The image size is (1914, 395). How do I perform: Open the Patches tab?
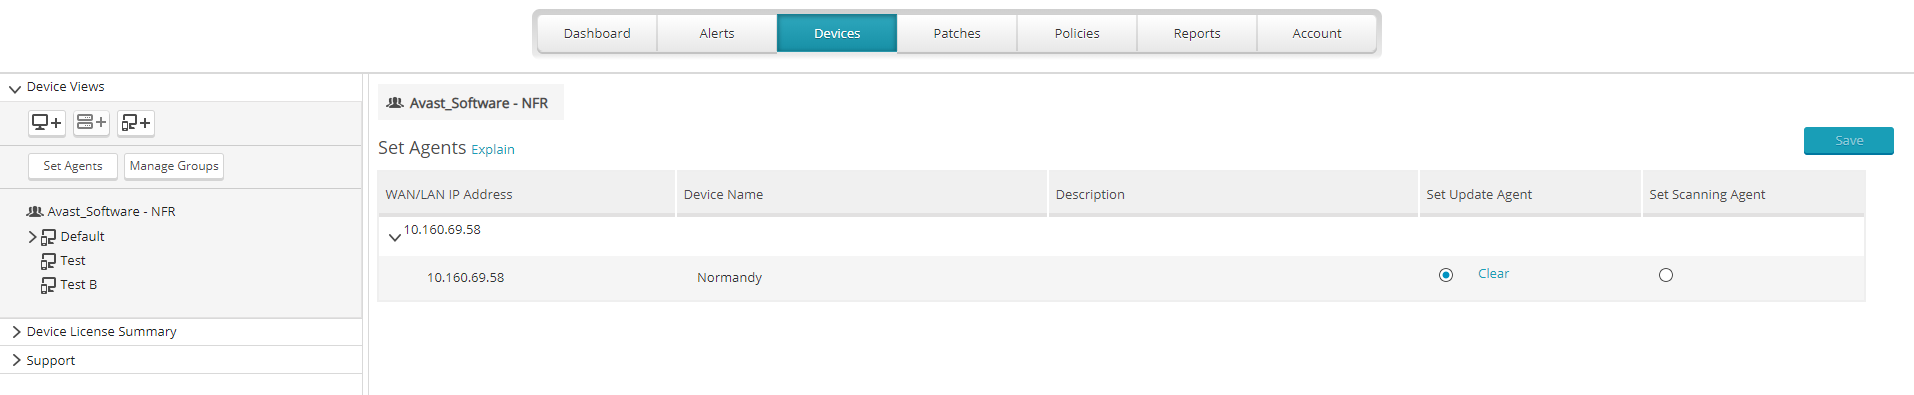(x=957, y=33)
